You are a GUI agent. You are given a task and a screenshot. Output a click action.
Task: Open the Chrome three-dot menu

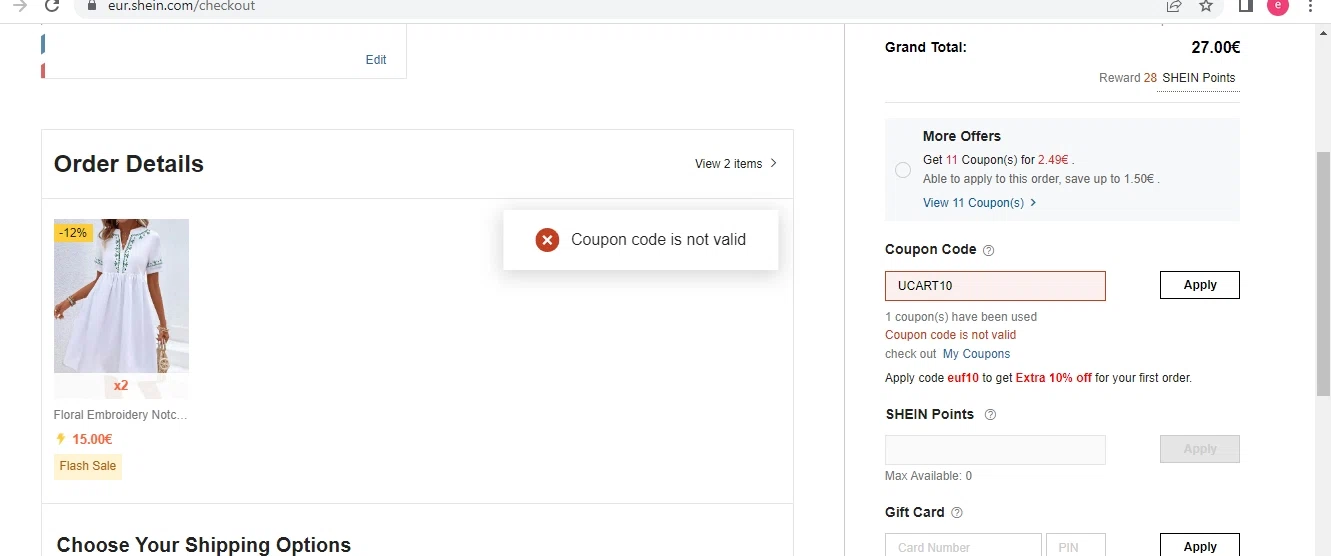[1310, 6]
